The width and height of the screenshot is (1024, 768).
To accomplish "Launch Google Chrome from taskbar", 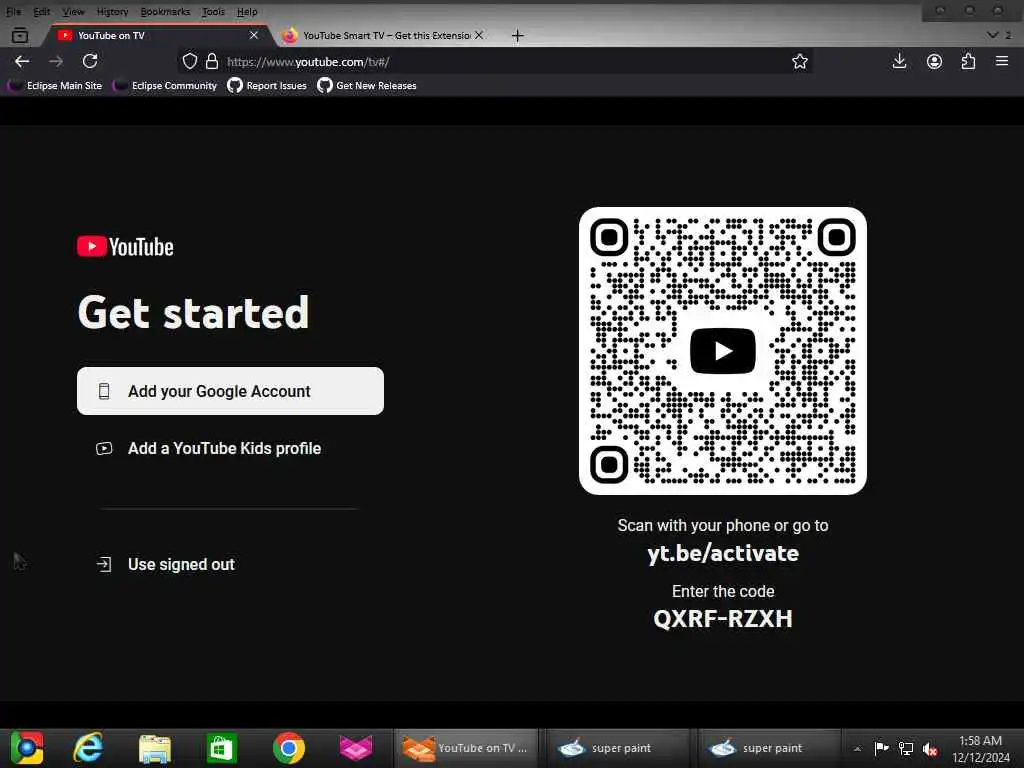I will [289, 748].
